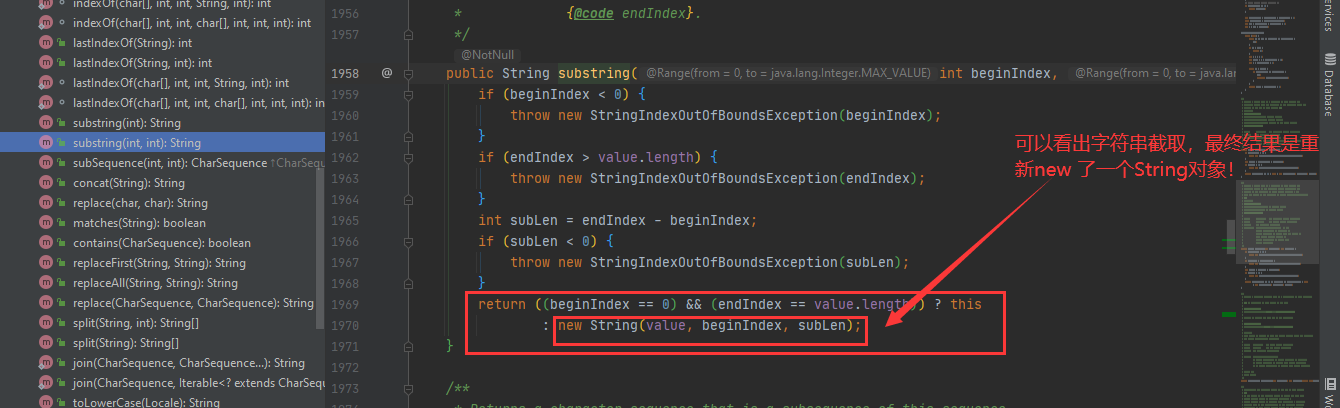Select lastIndexOf(char[], int, int, String, int) entry
The image size is (1340, 408).
point(162,83)
